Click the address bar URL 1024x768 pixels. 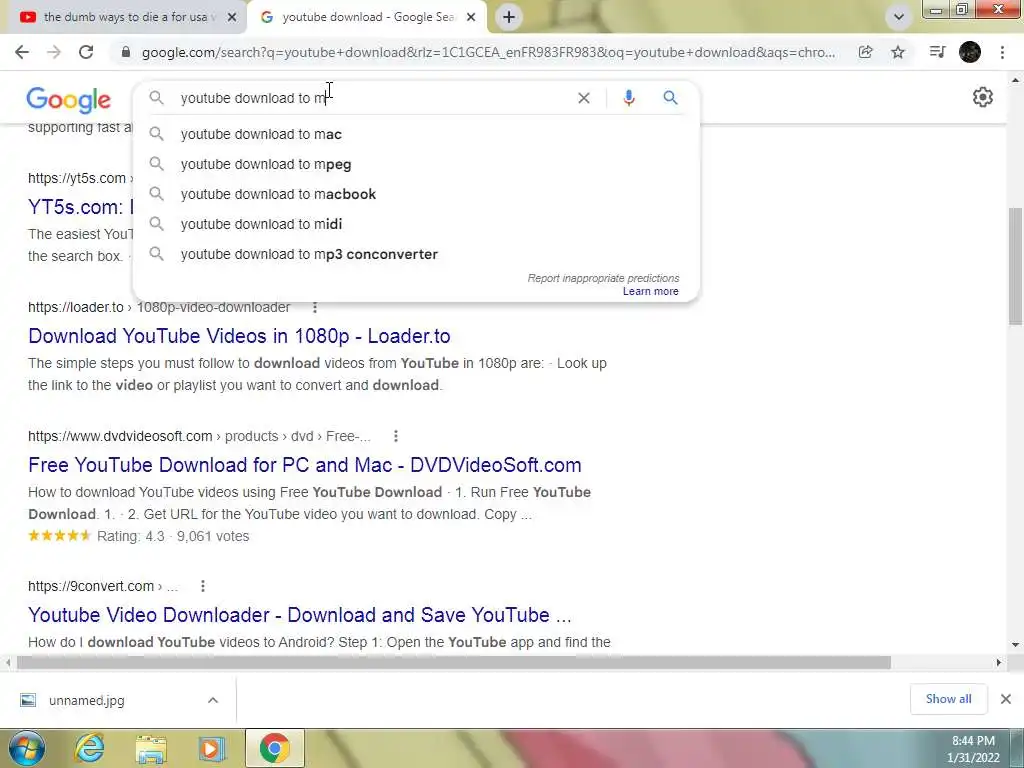point(488,52)
